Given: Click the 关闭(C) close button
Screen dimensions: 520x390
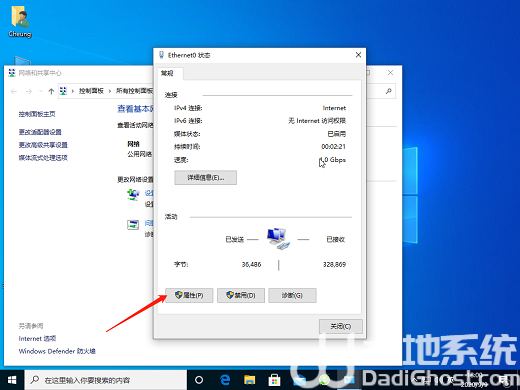Looking at the screenshot, I should [x=341, y=326].
